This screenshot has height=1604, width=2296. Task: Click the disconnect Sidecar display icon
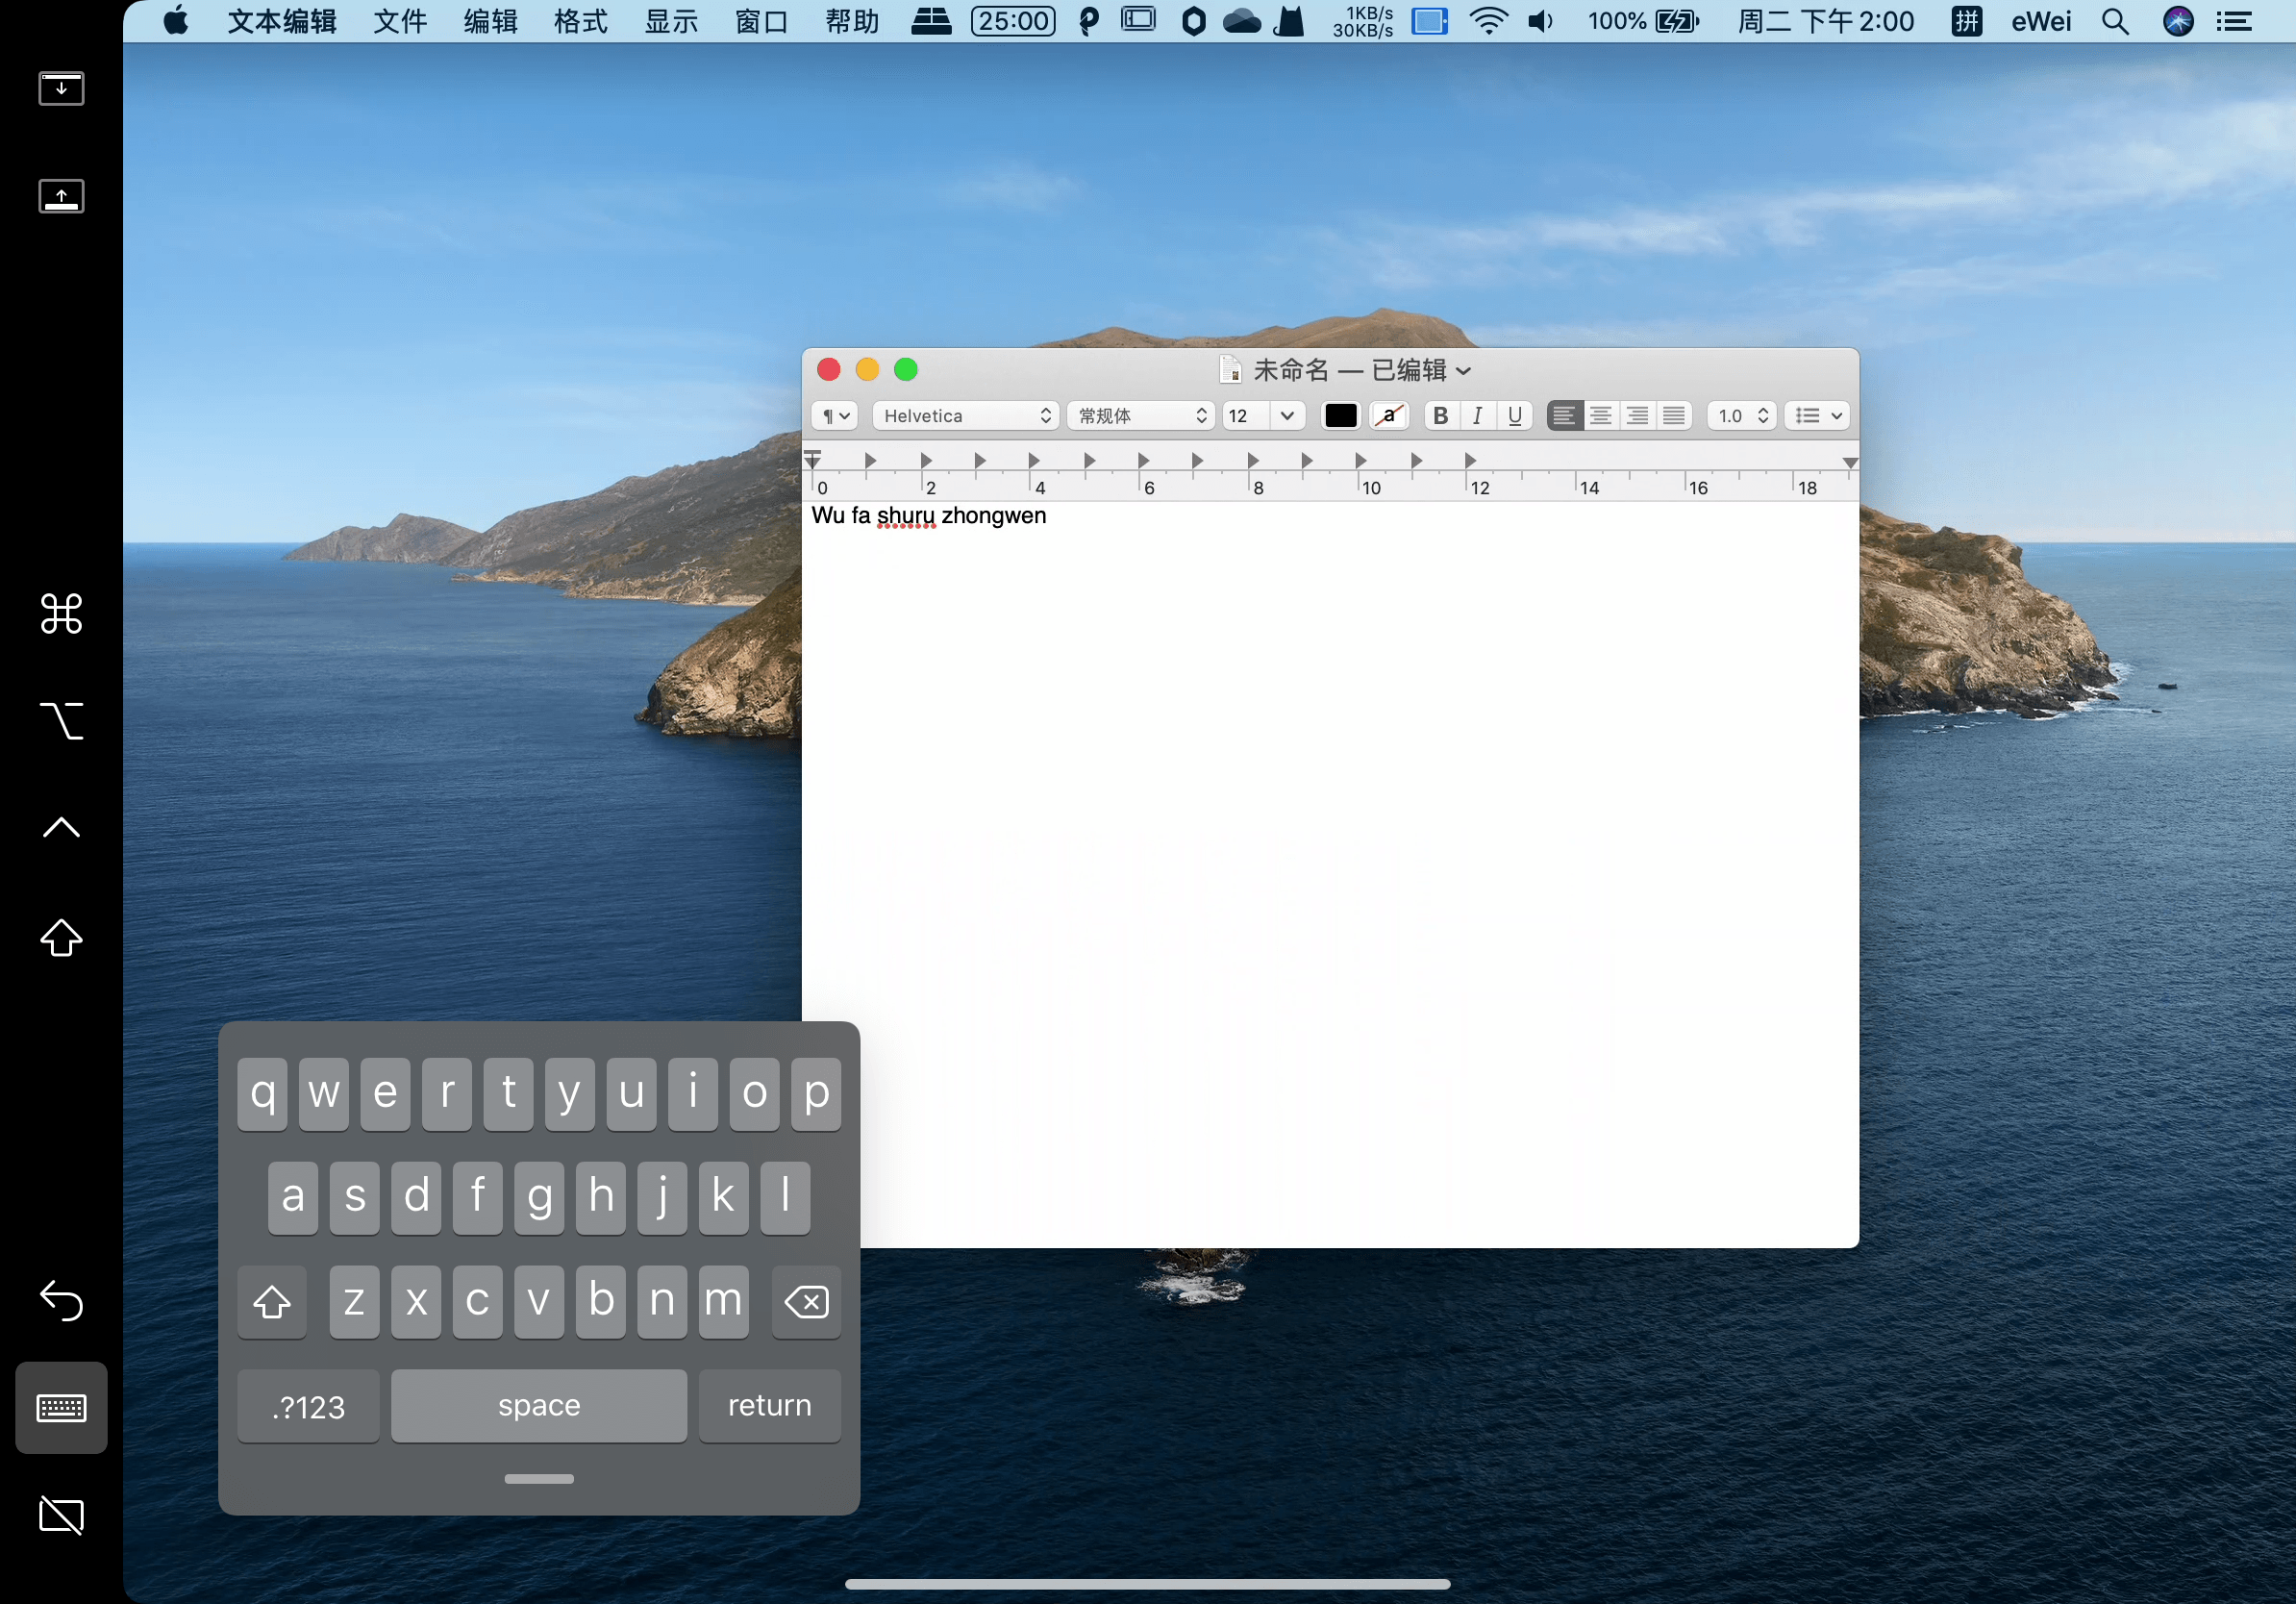[61, 1514]
